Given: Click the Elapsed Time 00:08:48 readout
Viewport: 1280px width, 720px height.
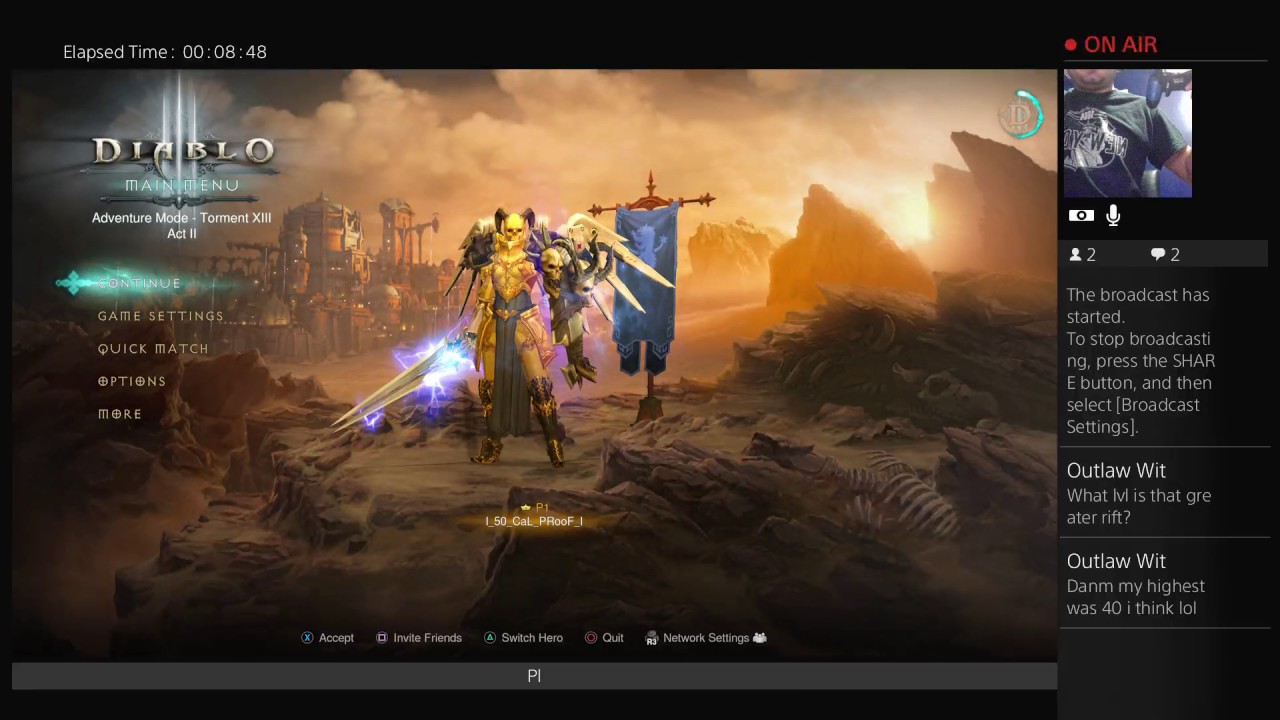Looking at the screenshot, I should 165,52.
